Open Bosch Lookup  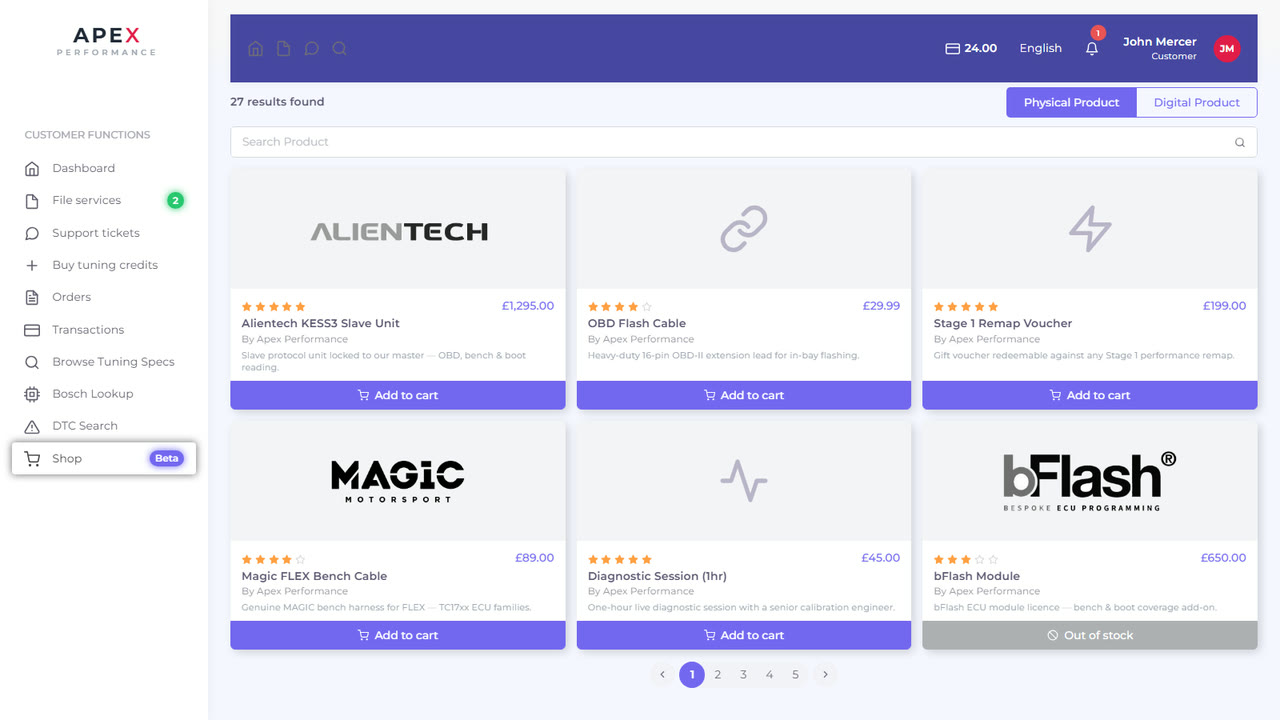(x=104, y=393)
